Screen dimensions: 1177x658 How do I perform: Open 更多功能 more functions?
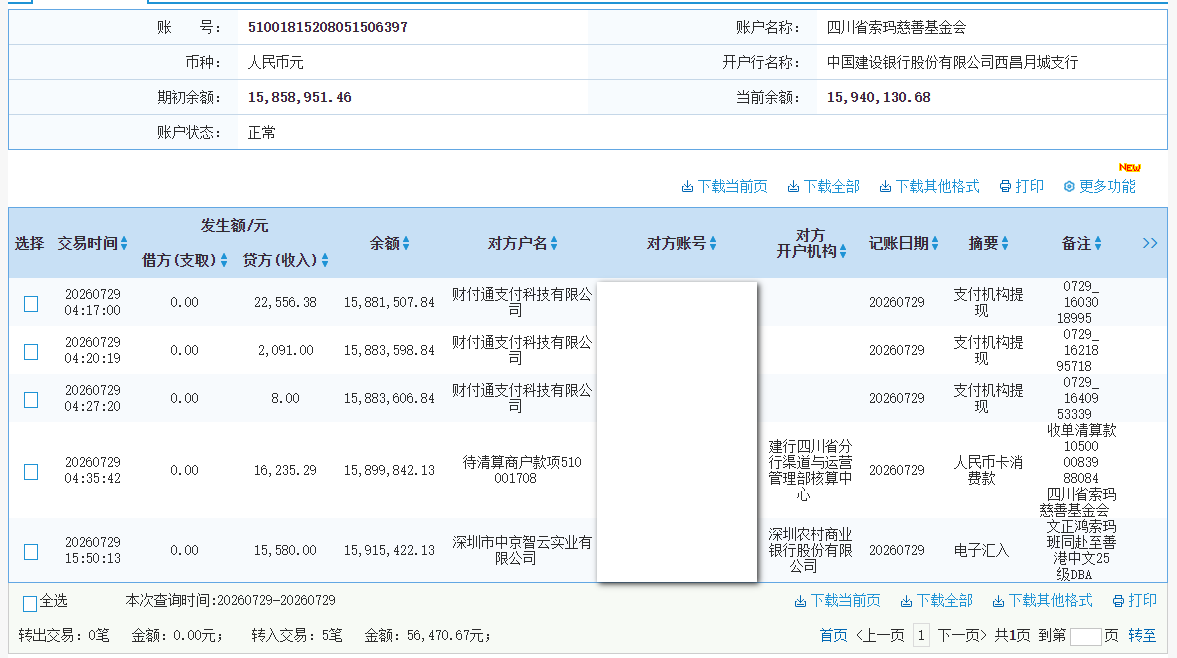click(1100, 186)
